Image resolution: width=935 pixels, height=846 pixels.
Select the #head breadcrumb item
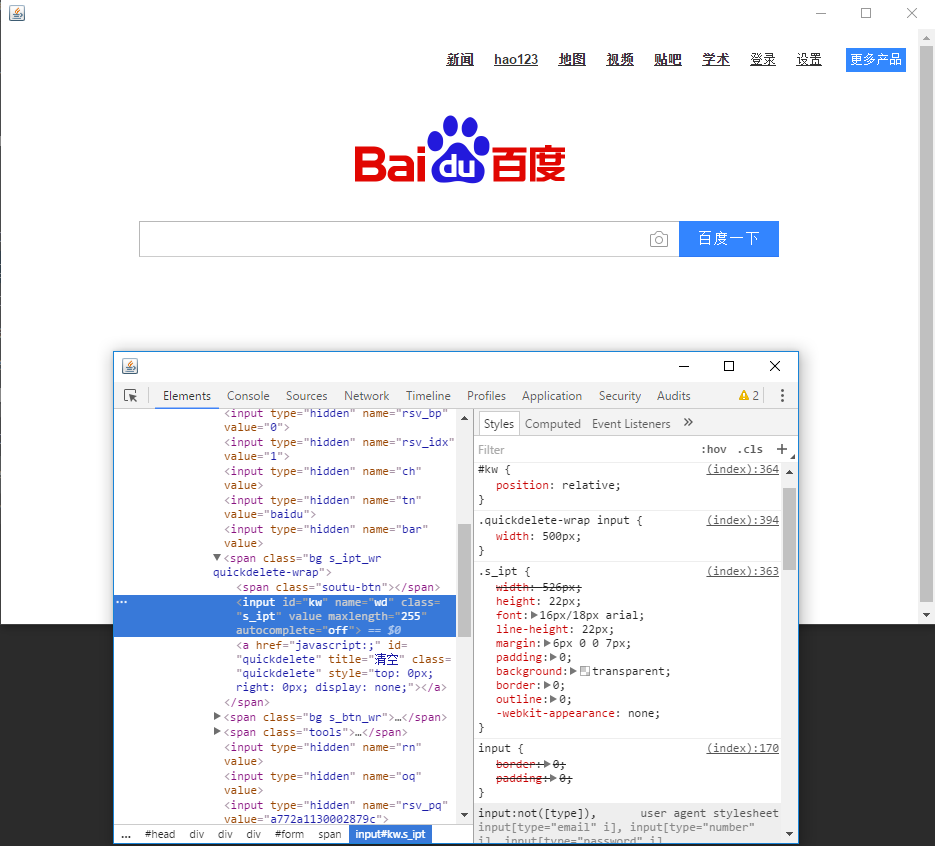pos(160,835)
